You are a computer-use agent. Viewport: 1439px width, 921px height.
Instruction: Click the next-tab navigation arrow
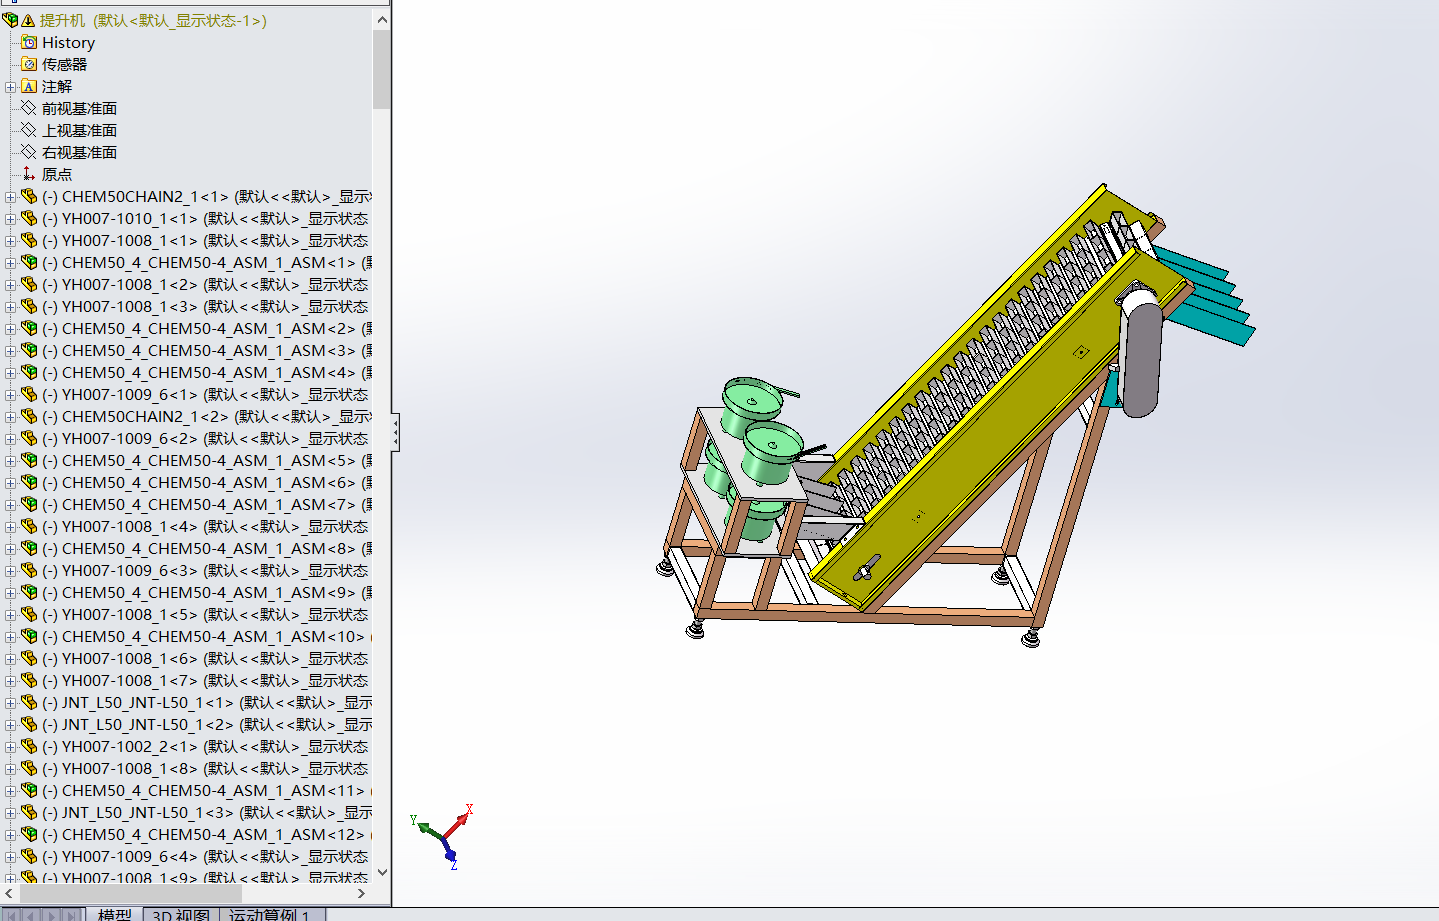(51, 914)
